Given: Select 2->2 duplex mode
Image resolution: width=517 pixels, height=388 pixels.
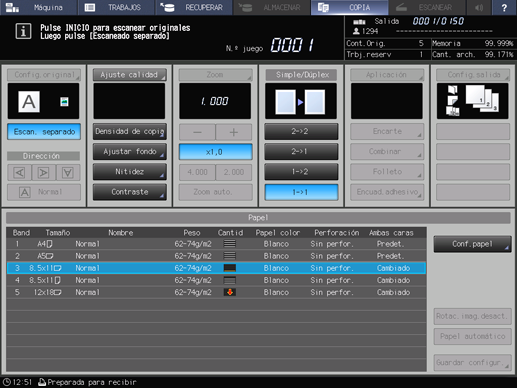Looking at the screenshot, I should coord(301,131).
